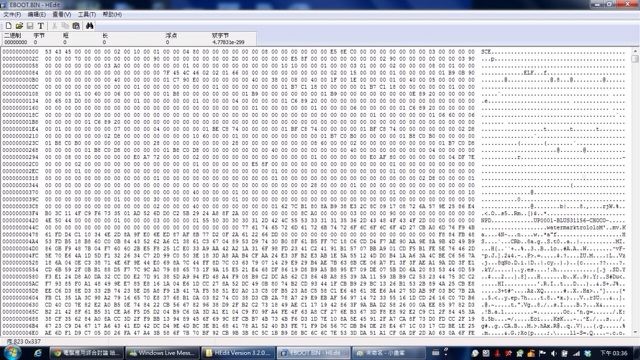The width and height of the screenshot is (640, 360).
Task: Switch to Windows Live Messenger taskbar button
Action: (162, 353)
